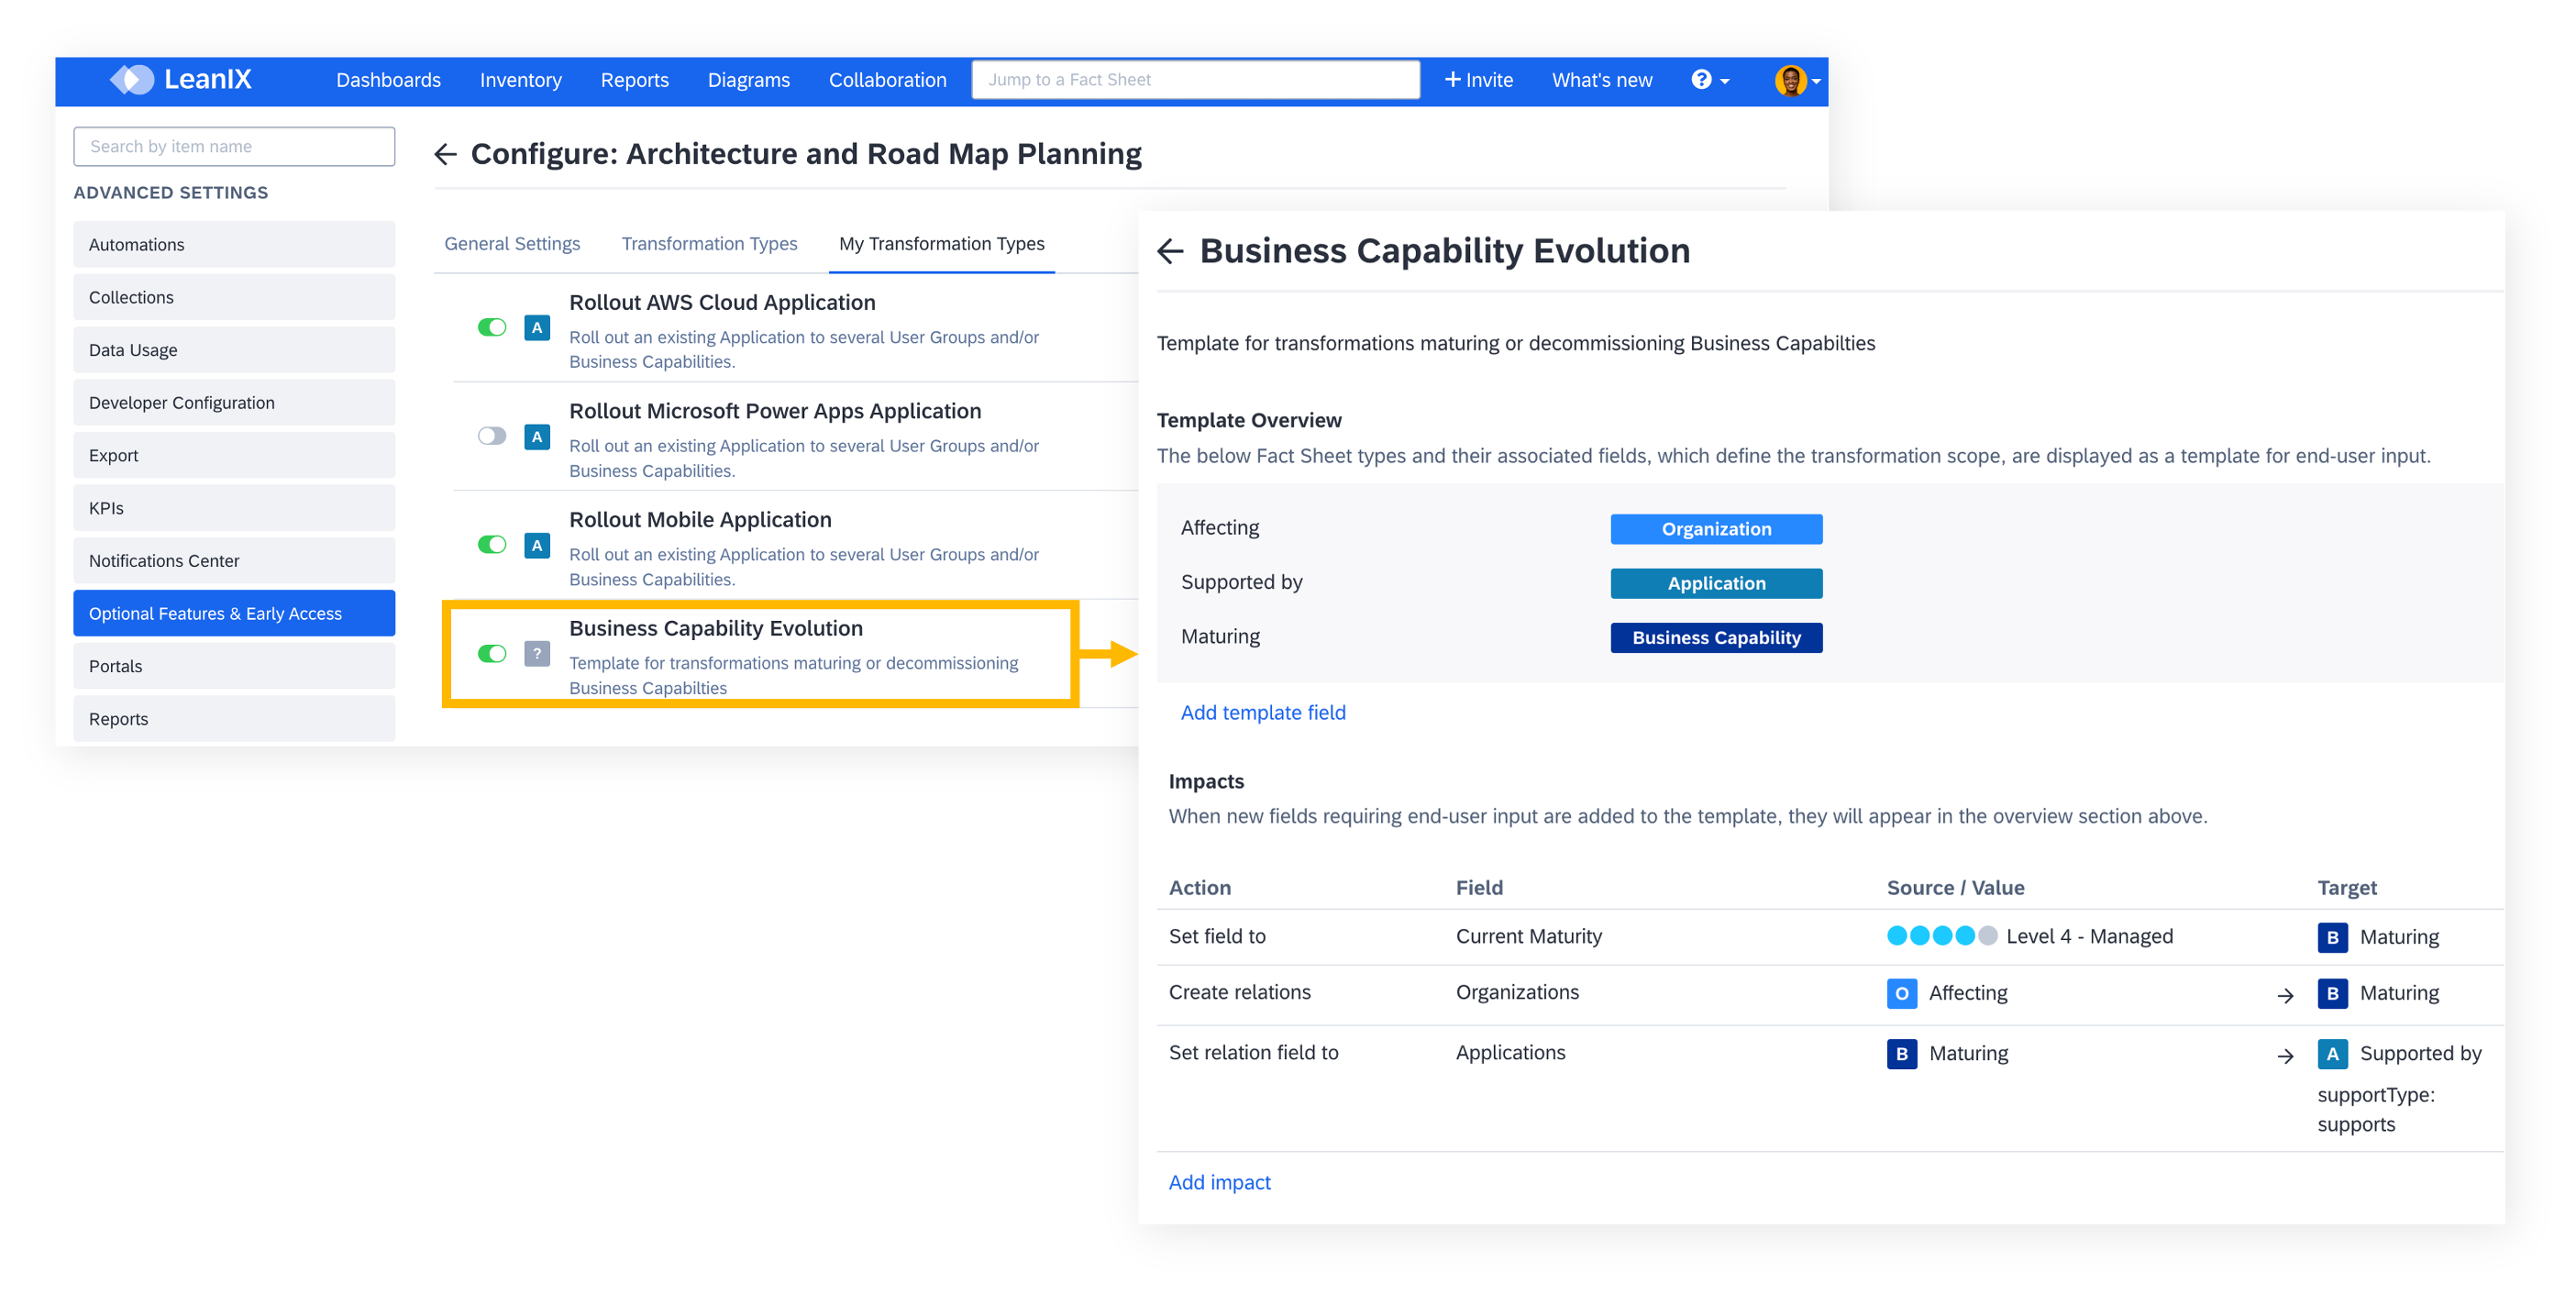Open Developer Configuration settings item
The width and height of the screenshot is (2576, 1294).
234,403
